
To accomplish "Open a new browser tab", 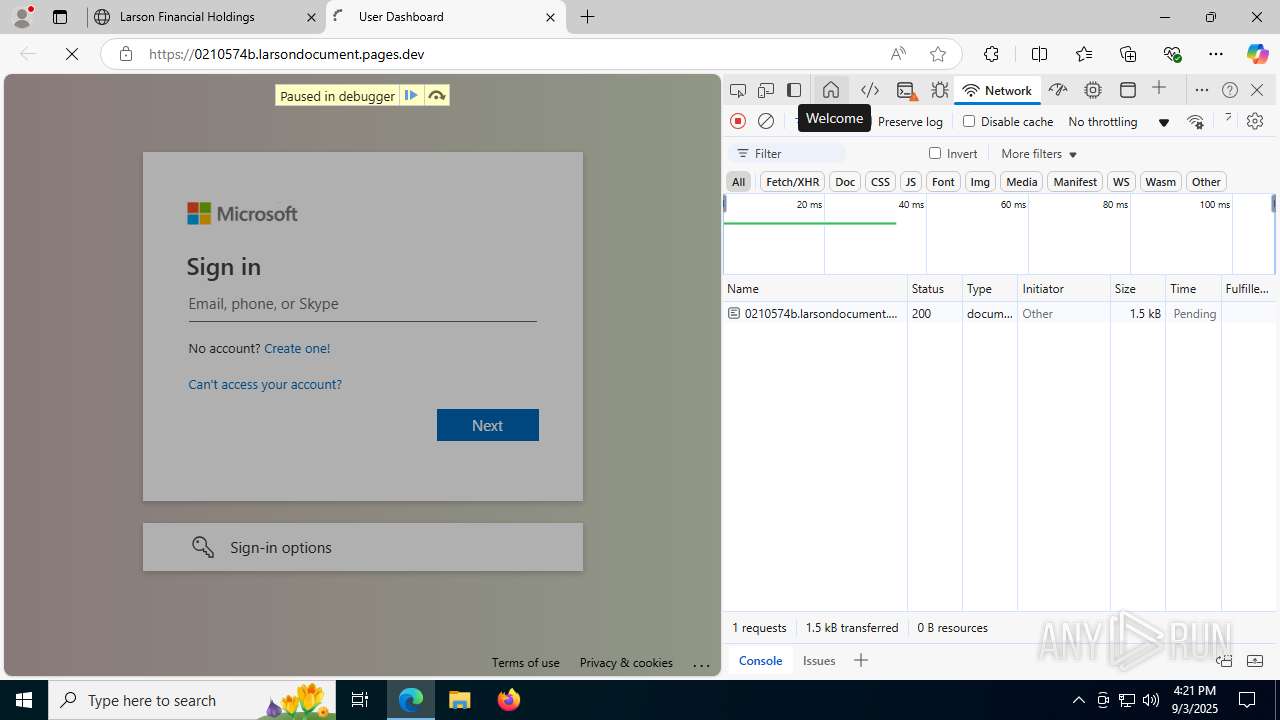I will (588, 17).
